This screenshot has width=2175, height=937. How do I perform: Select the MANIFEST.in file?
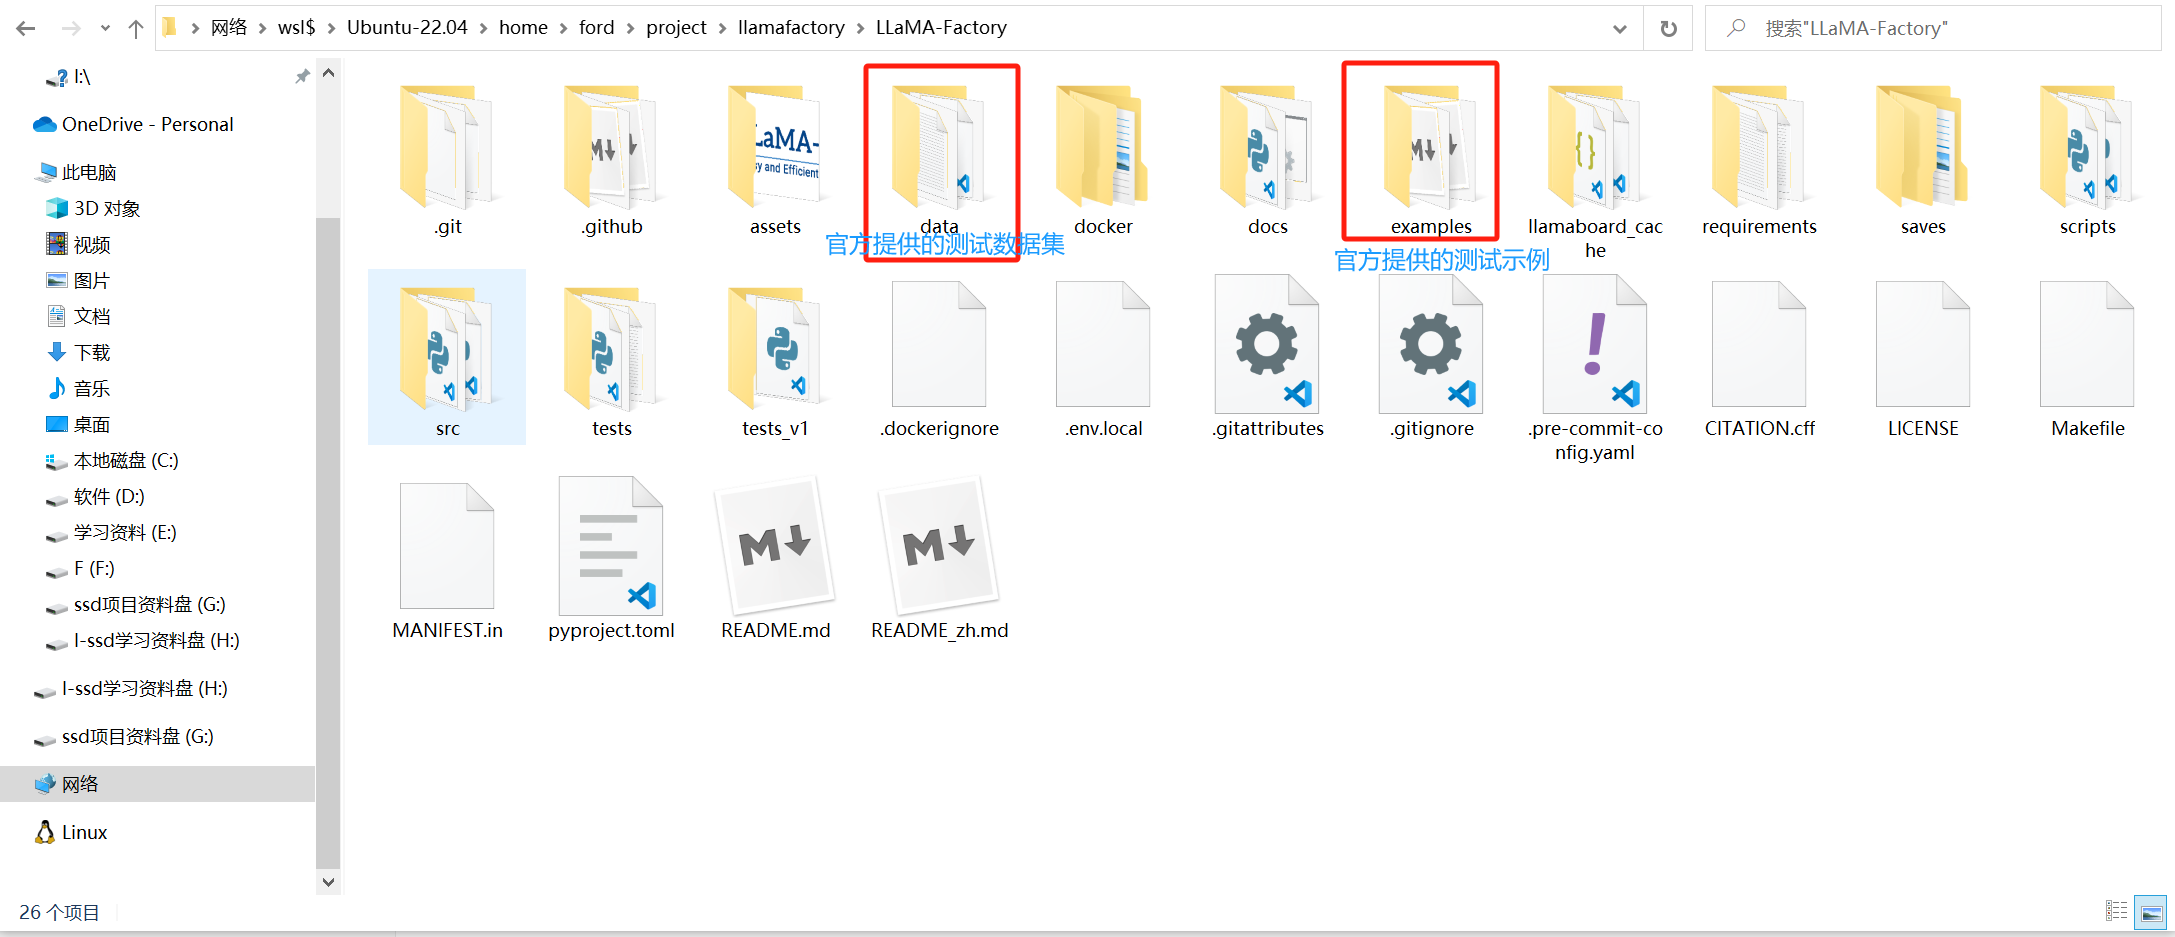click(447, 560)
